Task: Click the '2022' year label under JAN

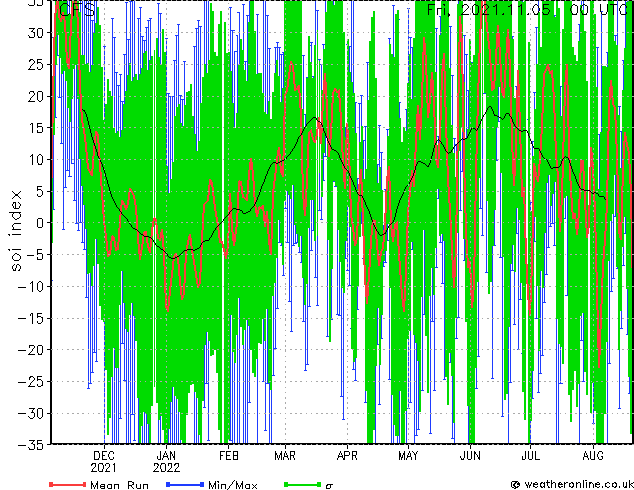Action: point(166,468)
